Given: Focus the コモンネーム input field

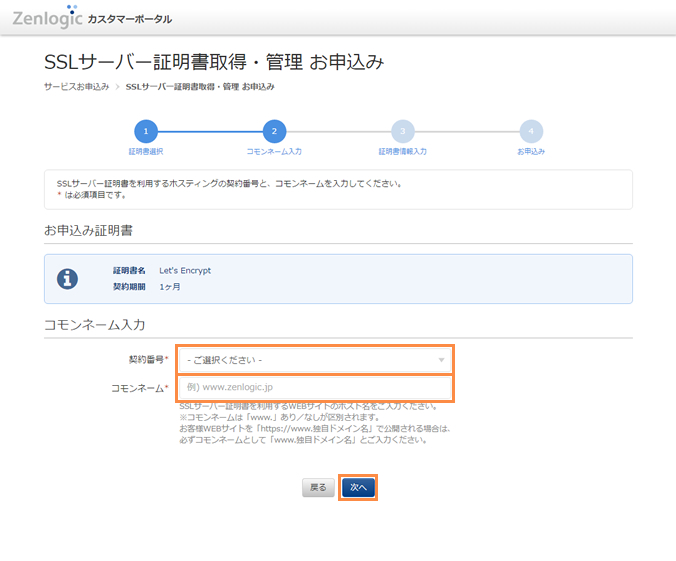Looking at the screenshot, I should point(315,387).
